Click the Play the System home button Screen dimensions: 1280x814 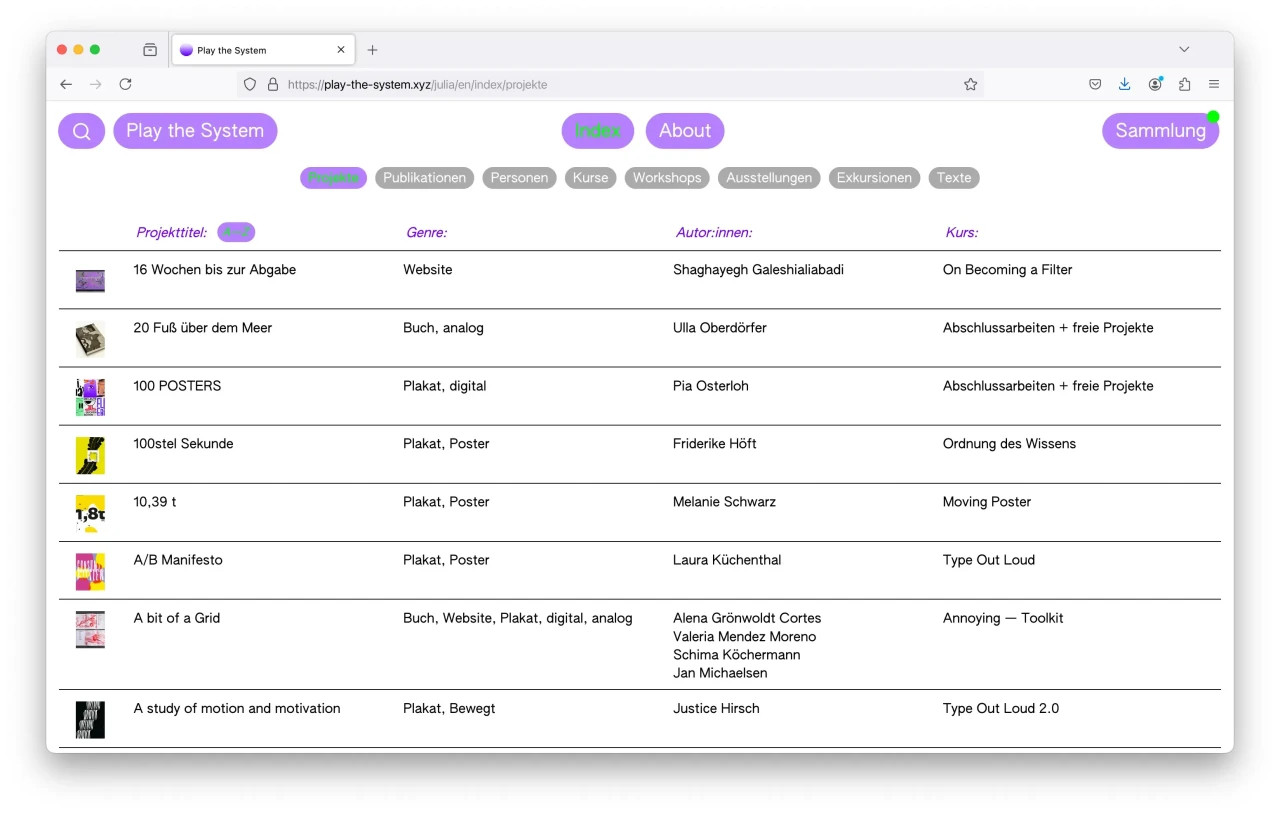195,131
